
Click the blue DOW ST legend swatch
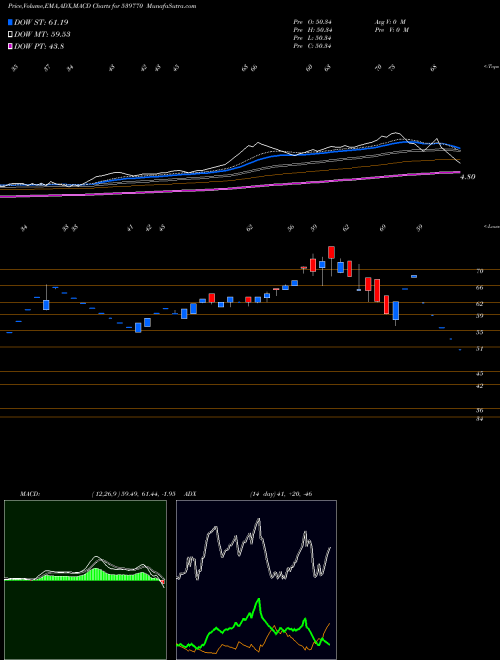tap(11, 22)
